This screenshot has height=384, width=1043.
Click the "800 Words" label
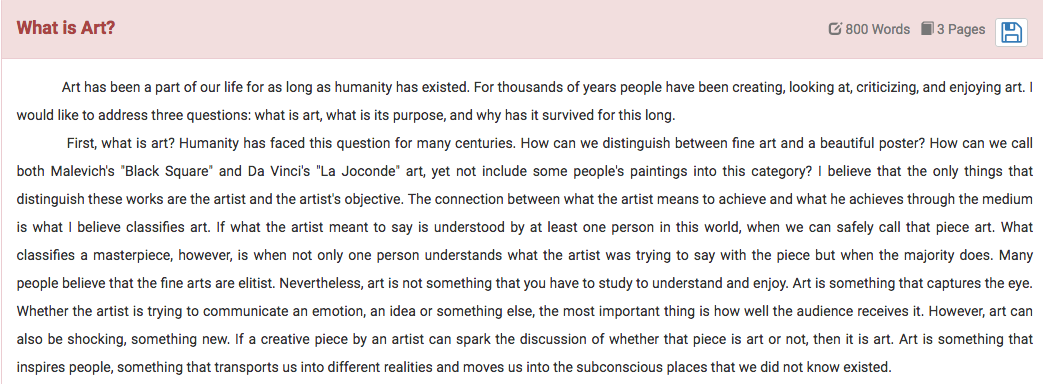pyautogui.click(x=877, y=29)
